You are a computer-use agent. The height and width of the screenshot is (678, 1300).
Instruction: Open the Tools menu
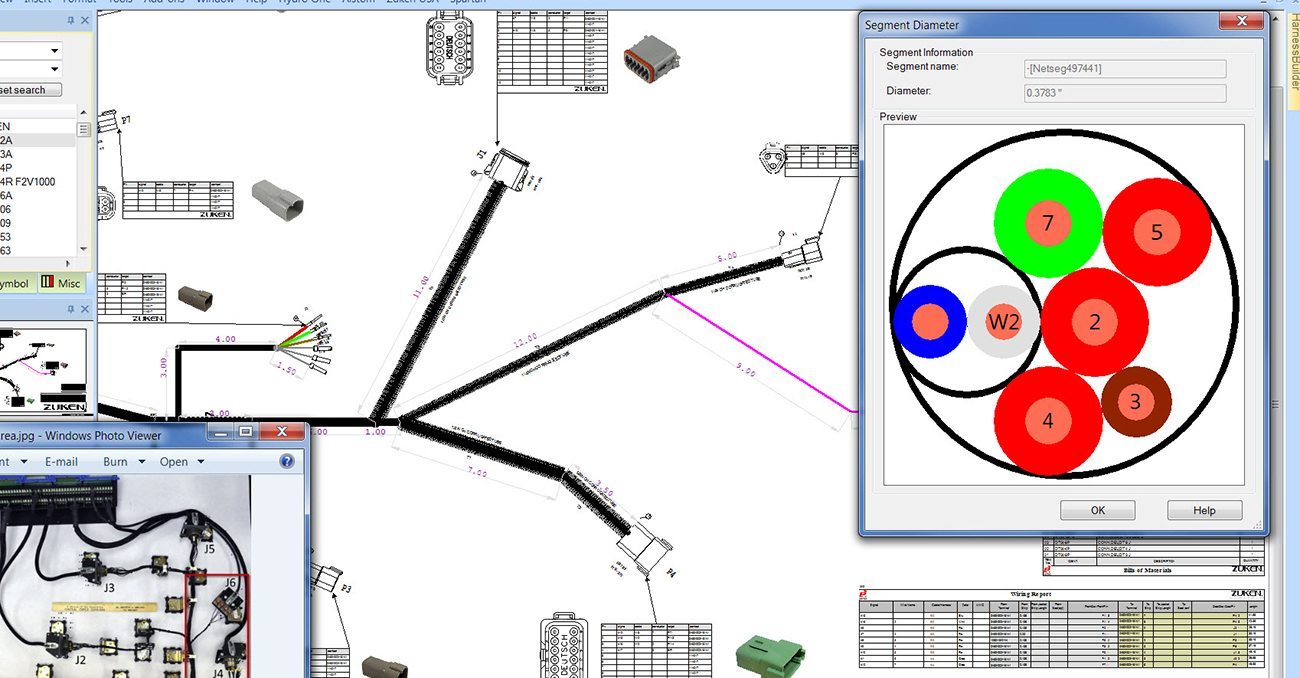[x=120, y=2]
